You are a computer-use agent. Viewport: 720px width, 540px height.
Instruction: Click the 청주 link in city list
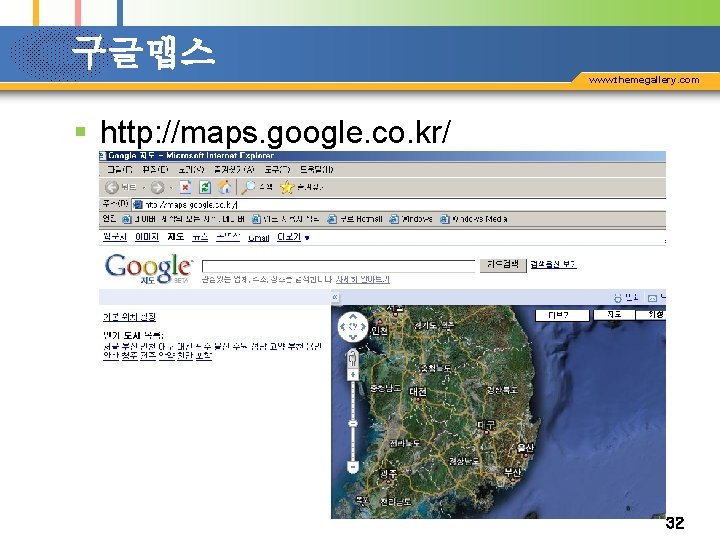pyautogui.click(x=129, y=355)
